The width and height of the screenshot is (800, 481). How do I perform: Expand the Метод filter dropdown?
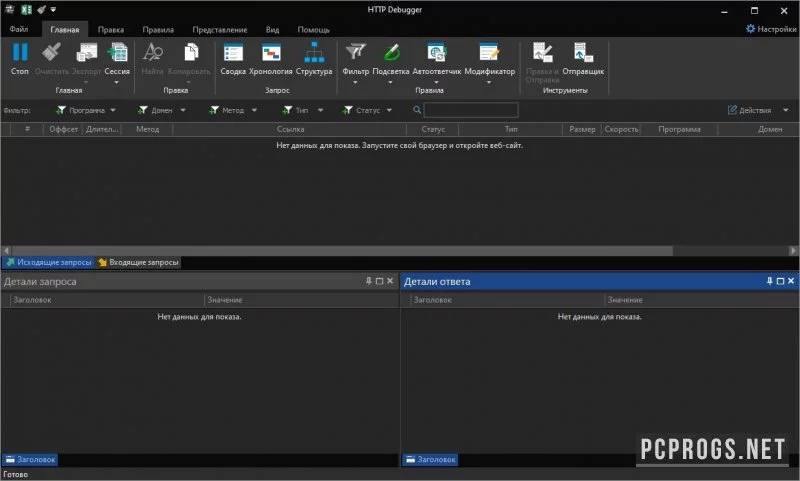(x=254, y=110)
